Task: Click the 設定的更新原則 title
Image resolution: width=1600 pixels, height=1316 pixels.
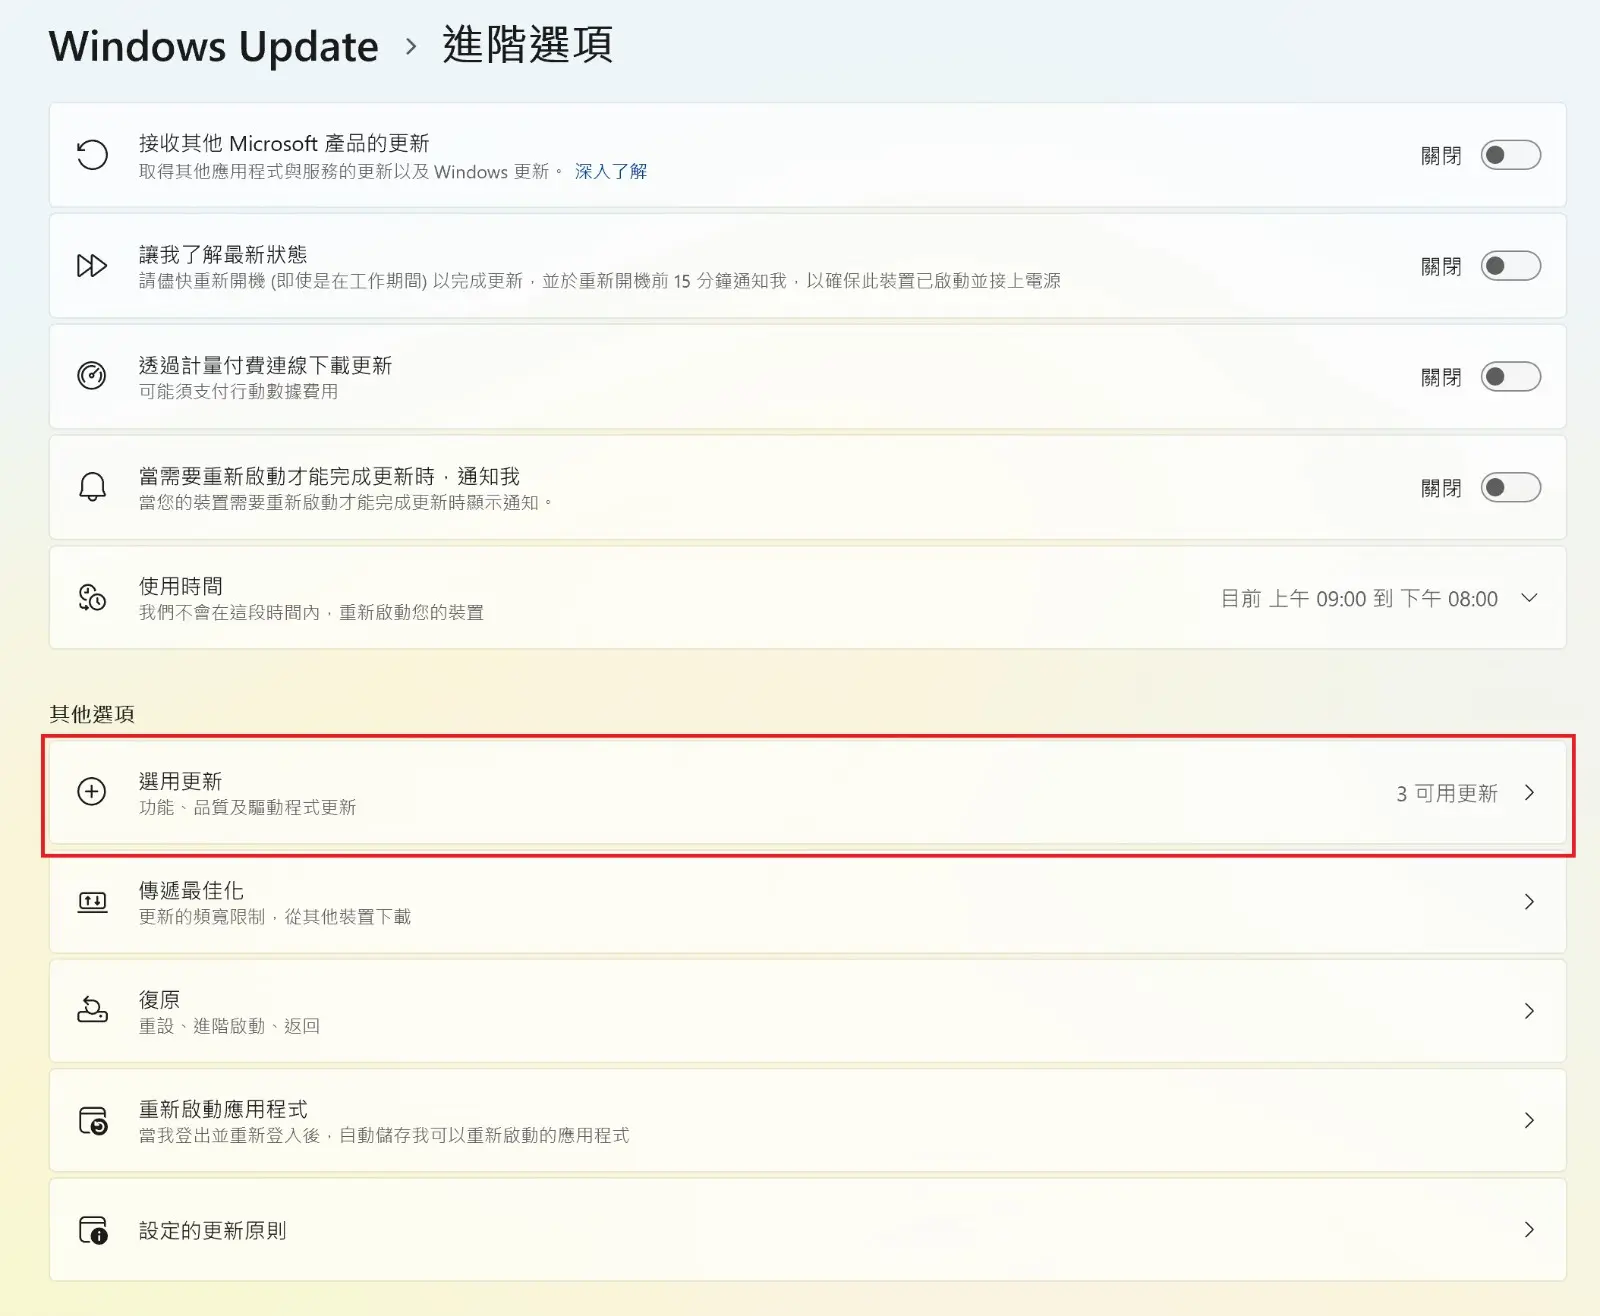Action: (x=212, y=1230)
